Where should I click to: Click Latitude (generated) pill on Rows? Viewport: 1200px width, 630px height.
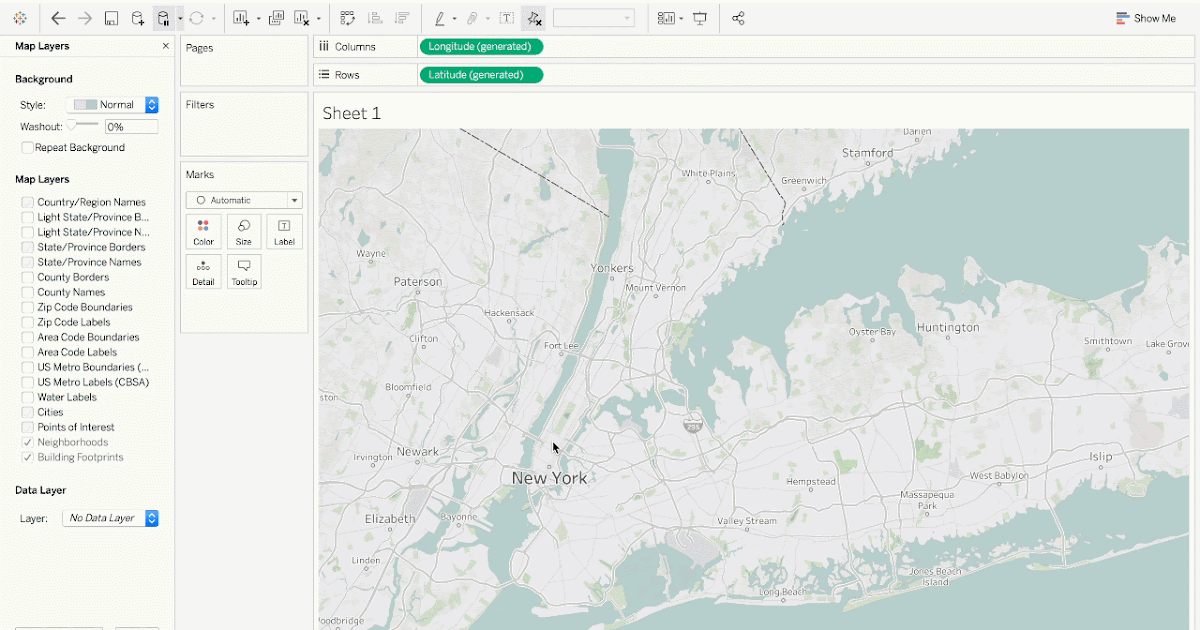click(x=481, y=74)
